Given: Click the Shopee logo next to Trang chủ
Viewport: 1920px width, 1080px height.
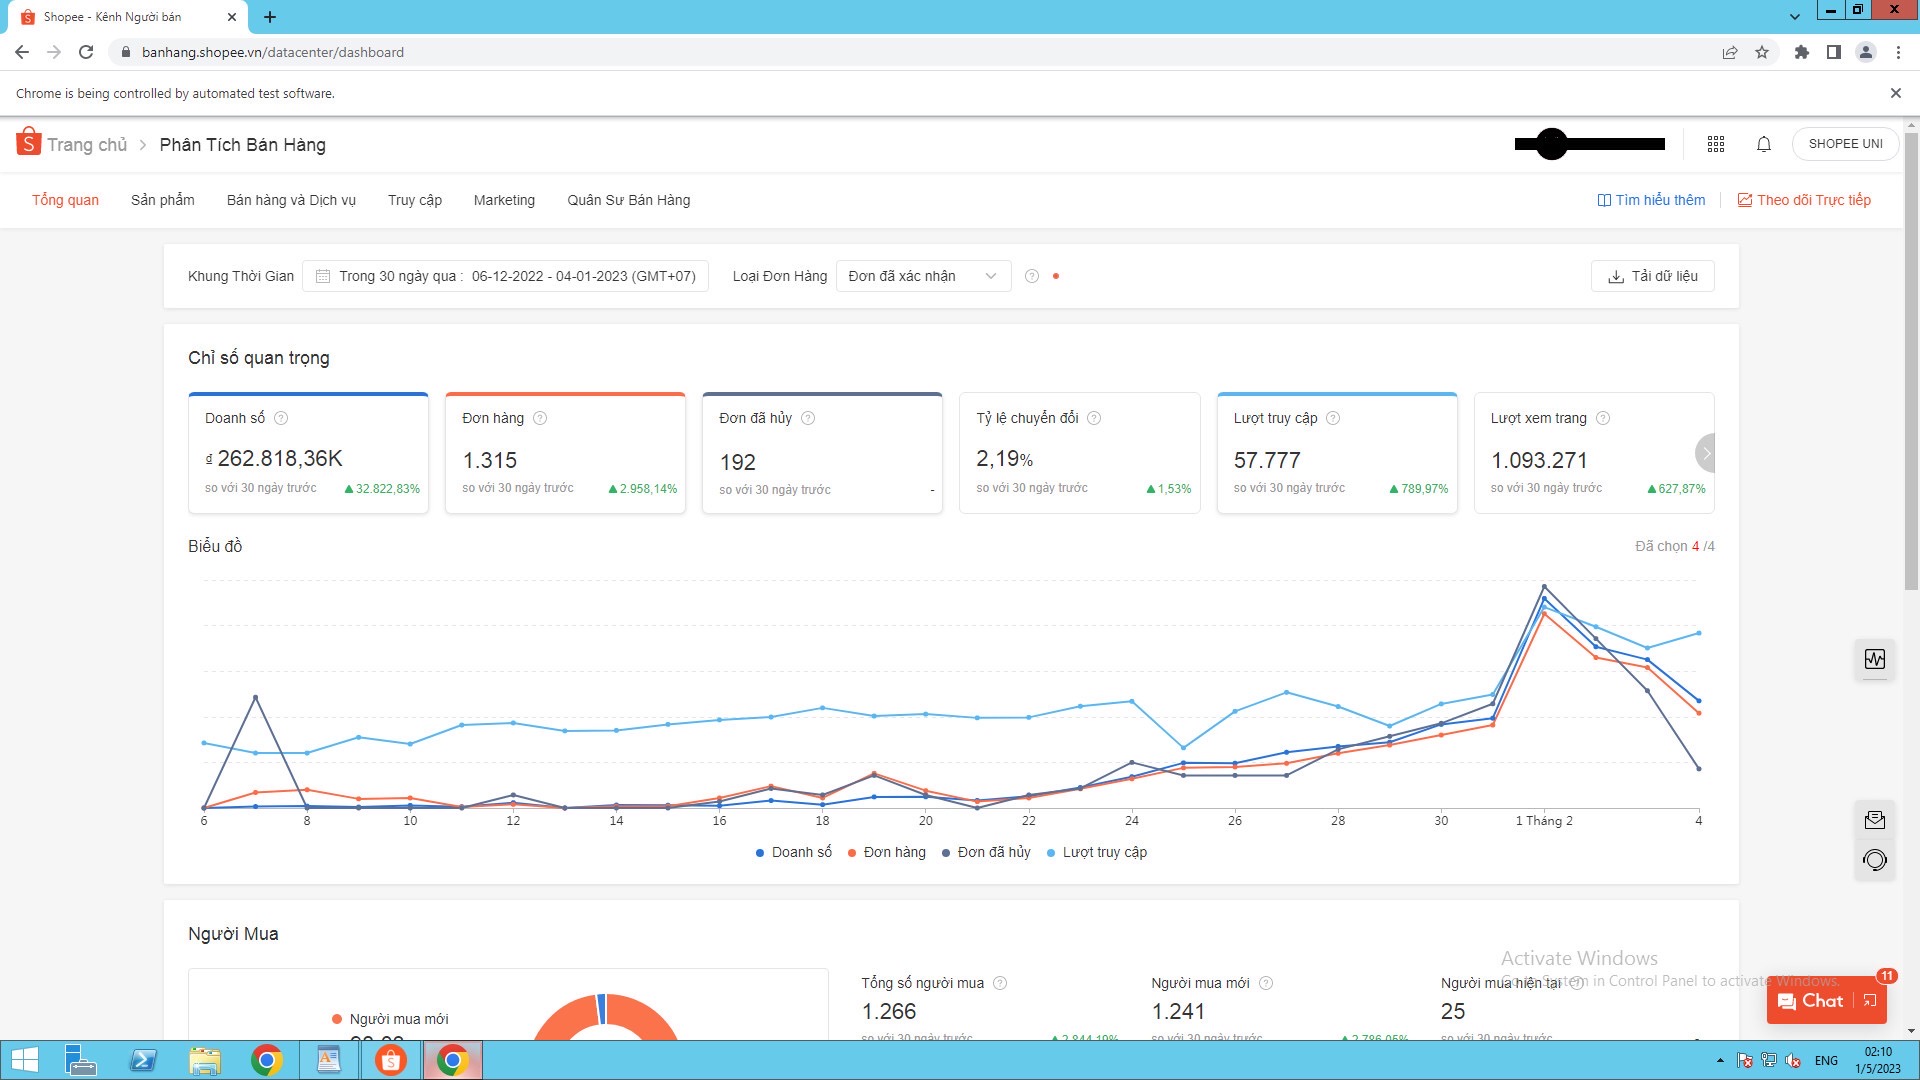Looking at the screenshot, I should (28, 143).
